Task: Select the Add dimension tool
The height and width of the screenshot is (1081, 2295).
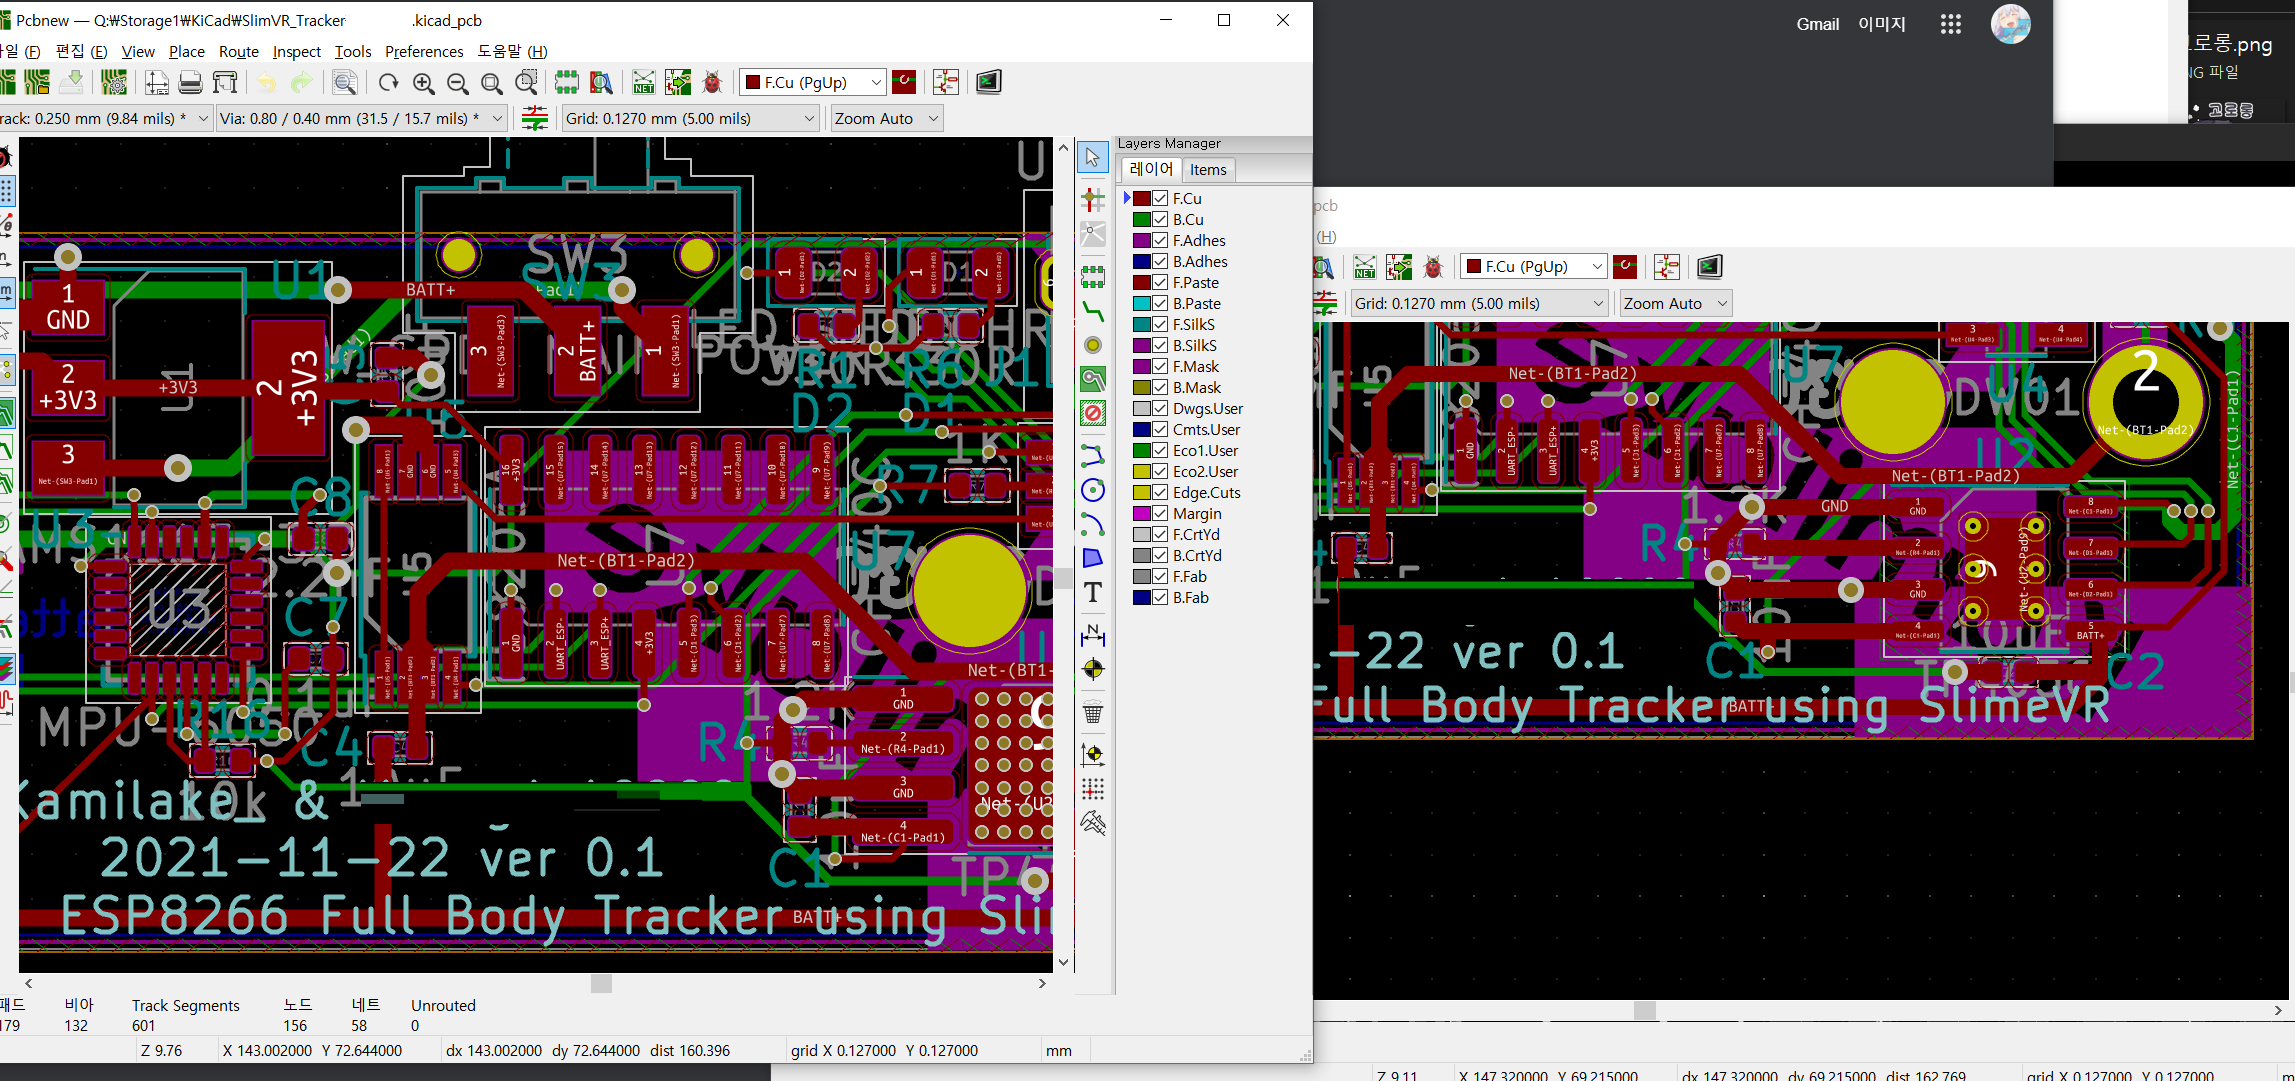Action: (1093, 635)
